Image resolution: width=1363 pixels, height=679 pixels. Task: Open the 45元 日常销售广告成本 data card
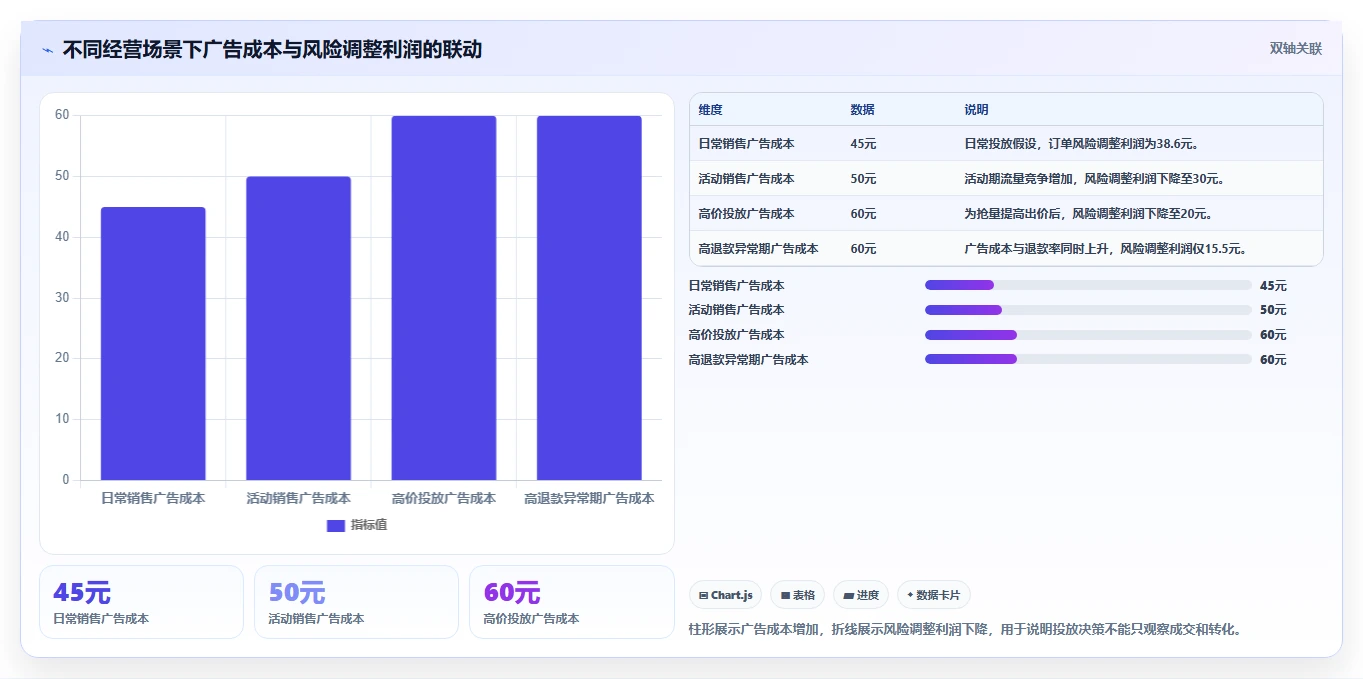(x=141, y=602)
